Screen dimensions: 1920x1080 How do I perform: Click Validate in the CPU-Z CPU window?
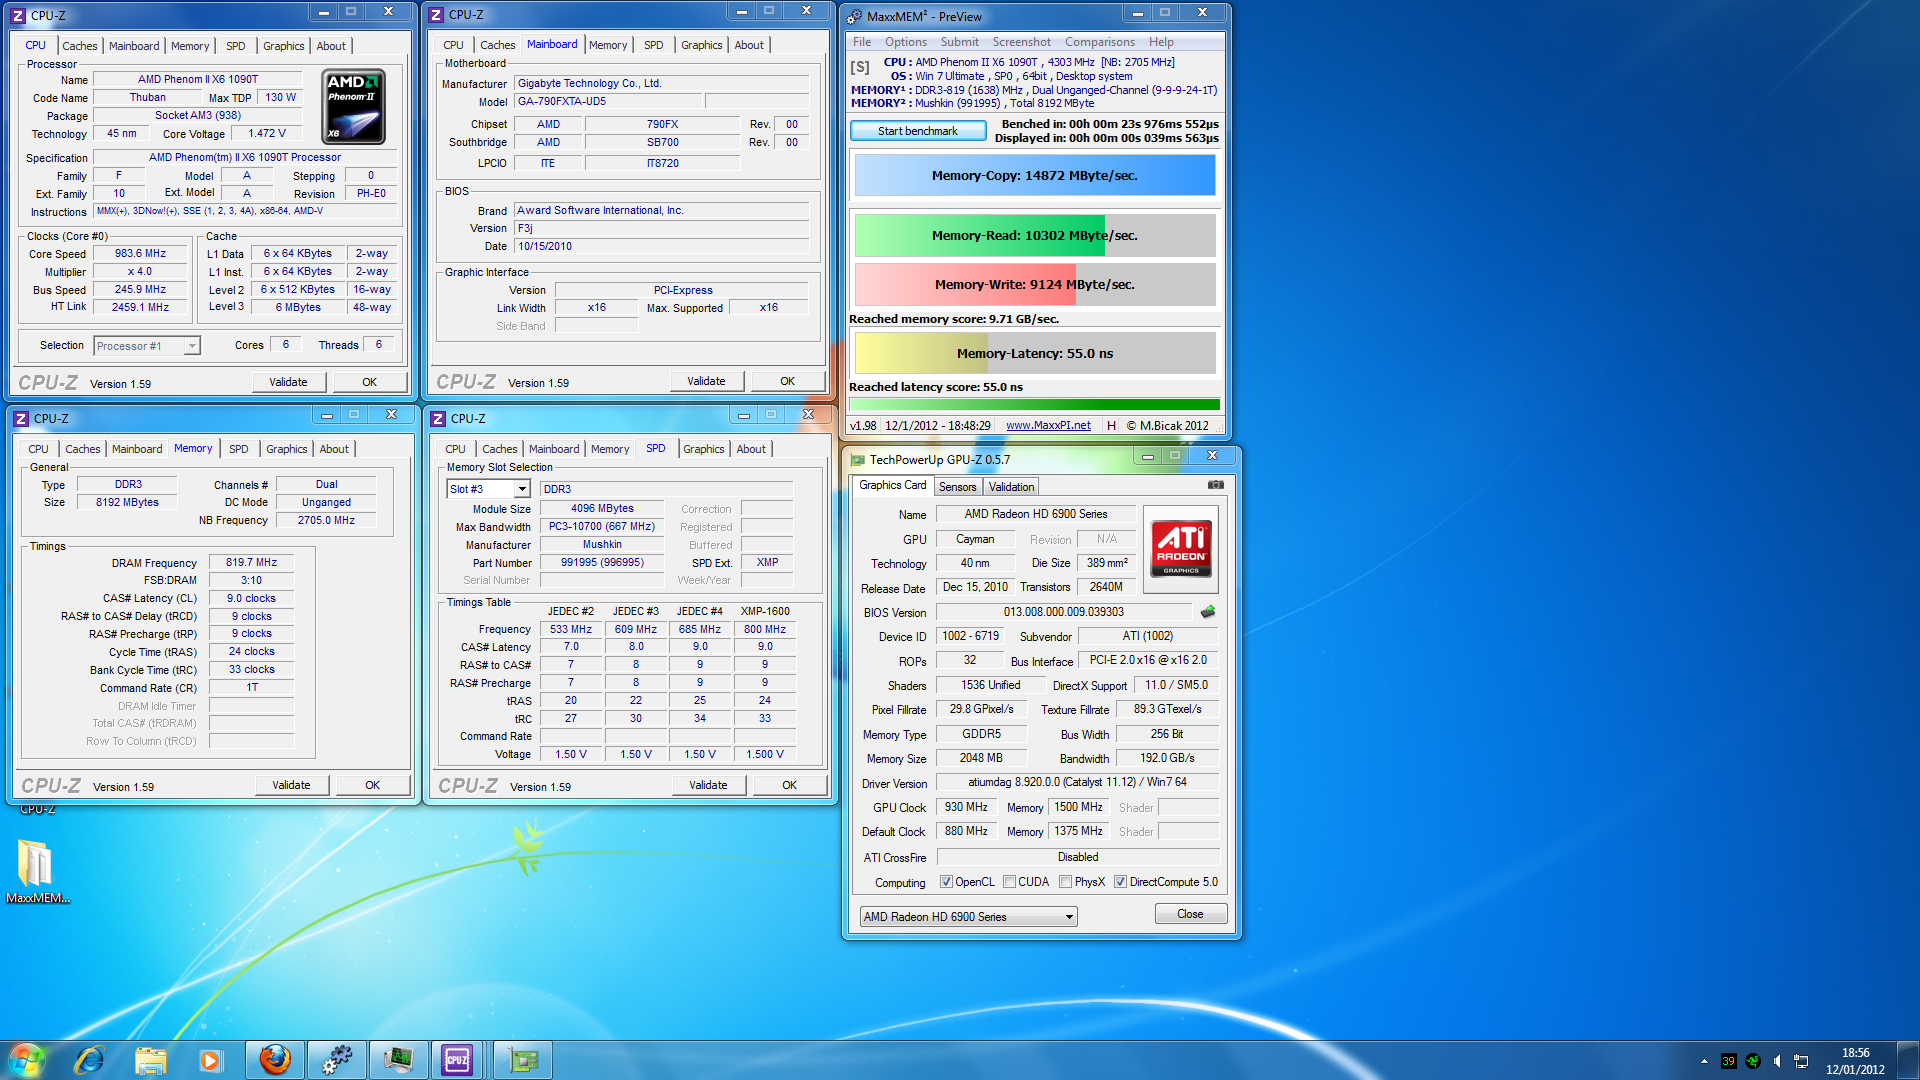click(x=288, y=382)
